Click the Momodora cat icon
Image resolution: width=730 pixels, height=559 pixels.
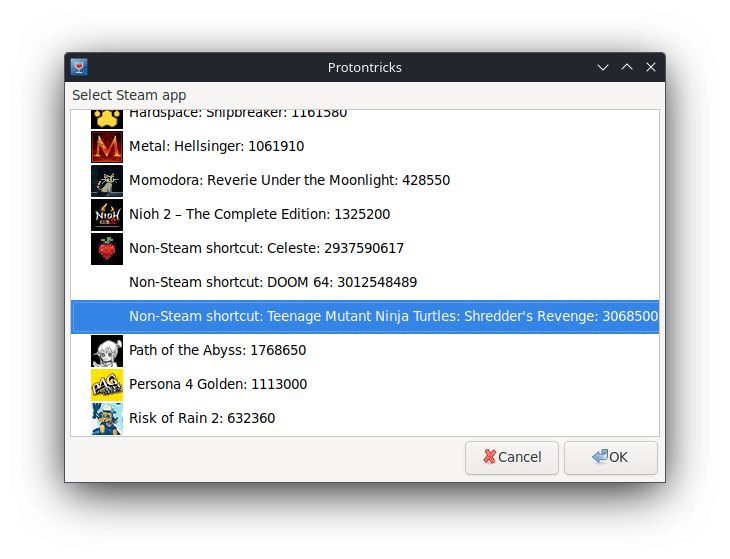[107, 181]
